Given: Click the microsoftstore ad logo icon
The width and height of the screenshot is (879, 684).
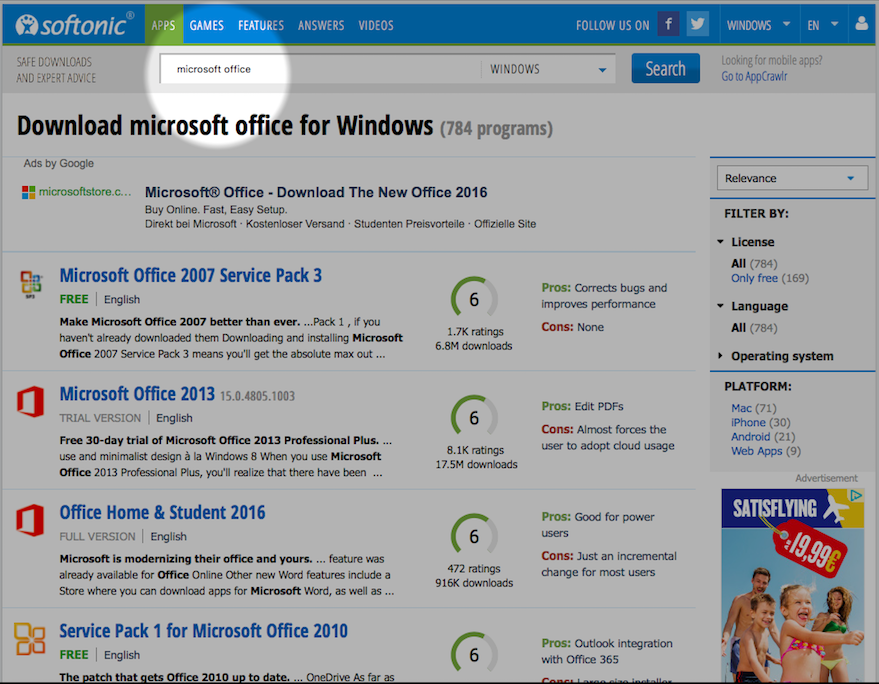Looking at the screenshot, I should 29,192.
